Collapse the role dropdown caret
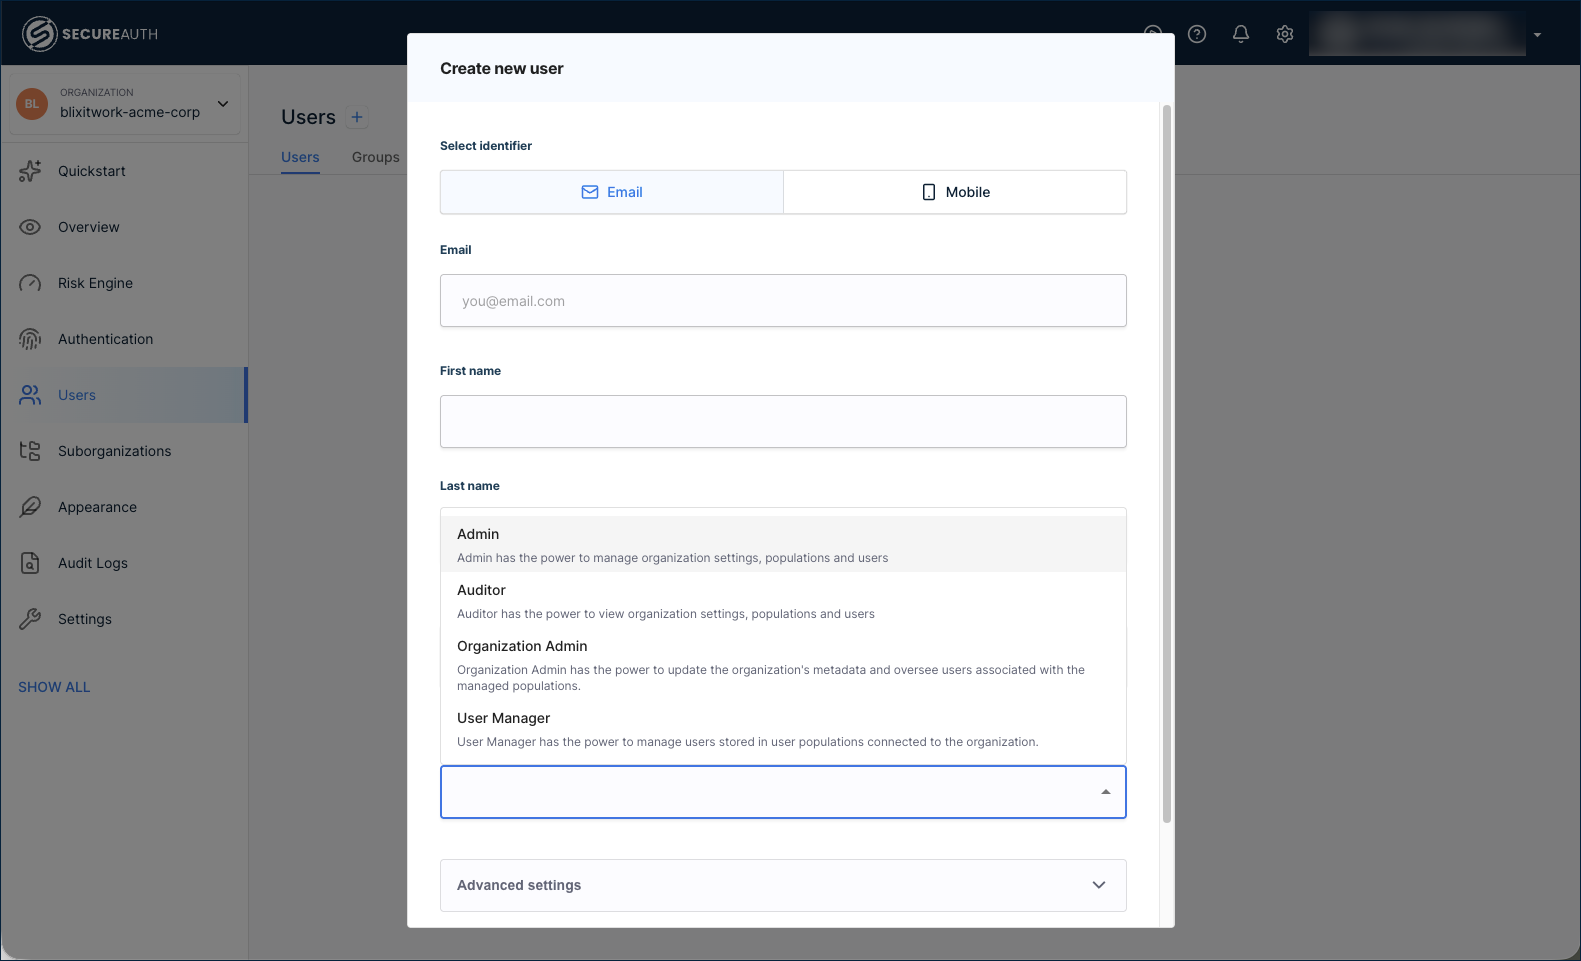 (1106, 792)
